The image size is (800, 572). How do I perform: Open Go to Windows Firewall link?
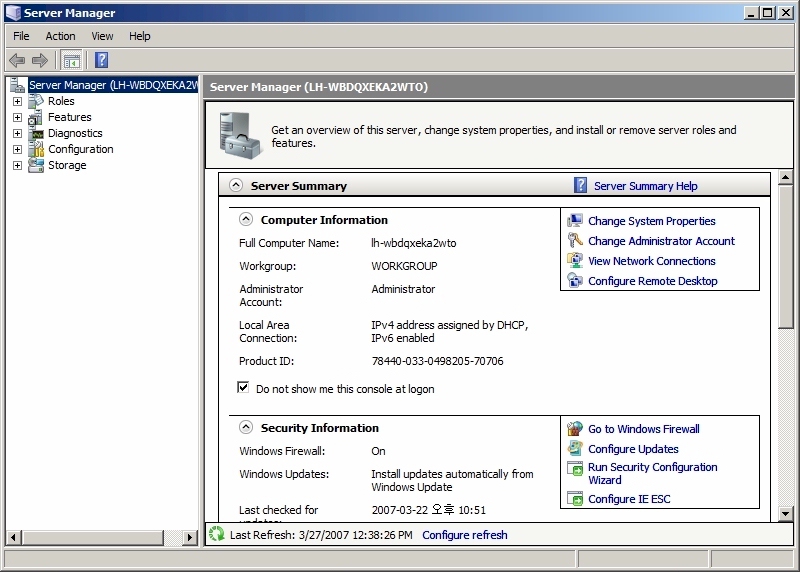pos(644,429)
